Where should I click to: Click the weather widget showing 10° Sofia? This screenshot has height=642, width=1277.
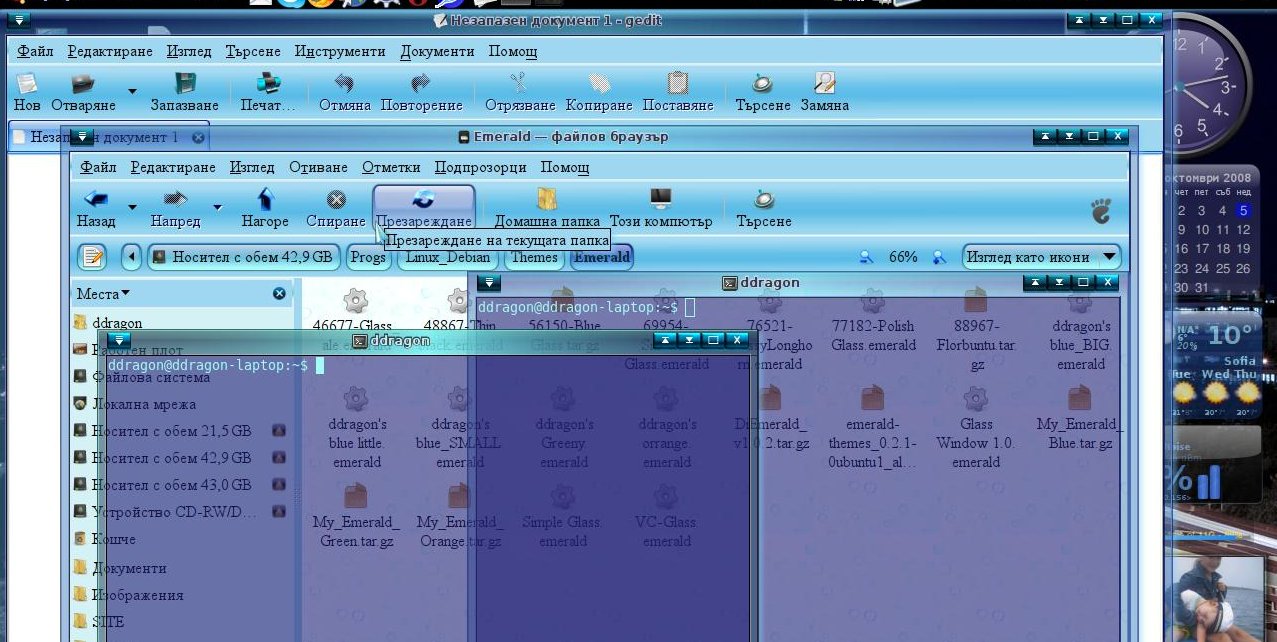(x=1213, y=366)
